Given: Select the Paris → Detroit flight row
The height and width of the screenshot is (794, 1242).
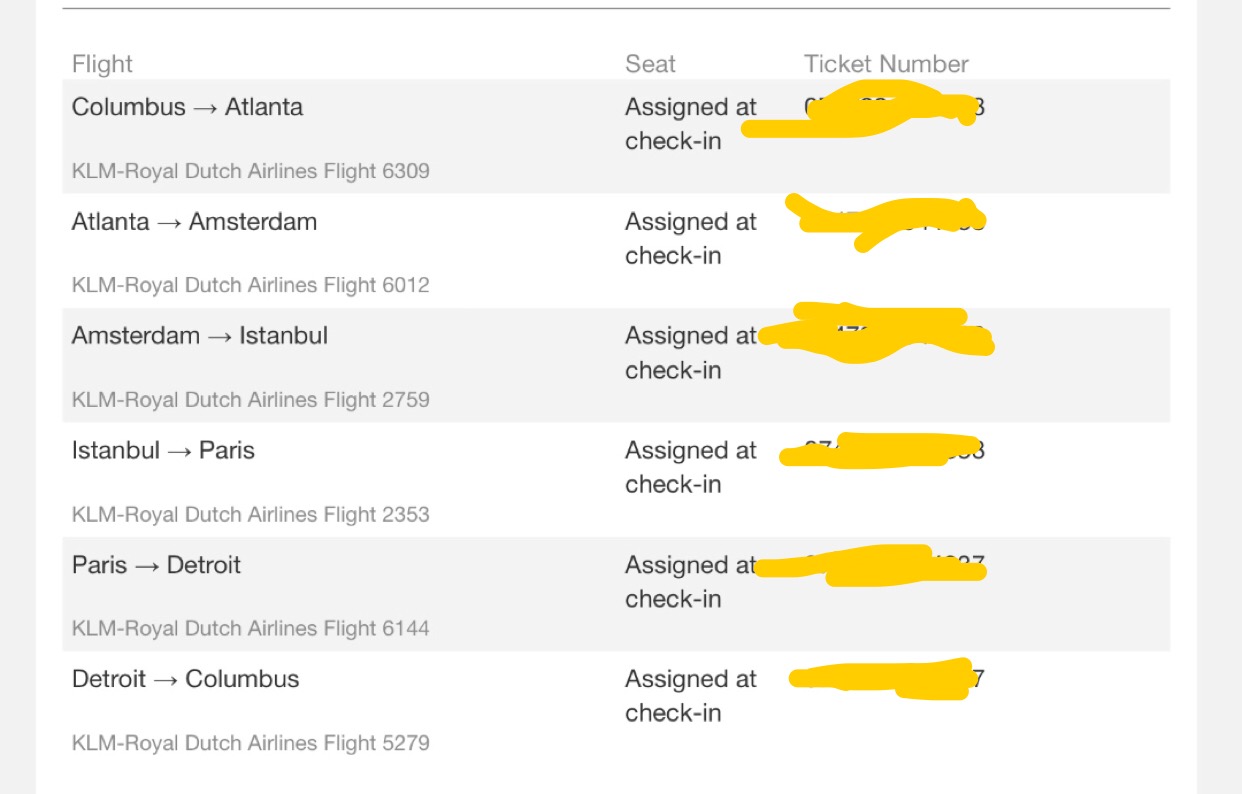Looking at the screenshot, I should point(616,594).
